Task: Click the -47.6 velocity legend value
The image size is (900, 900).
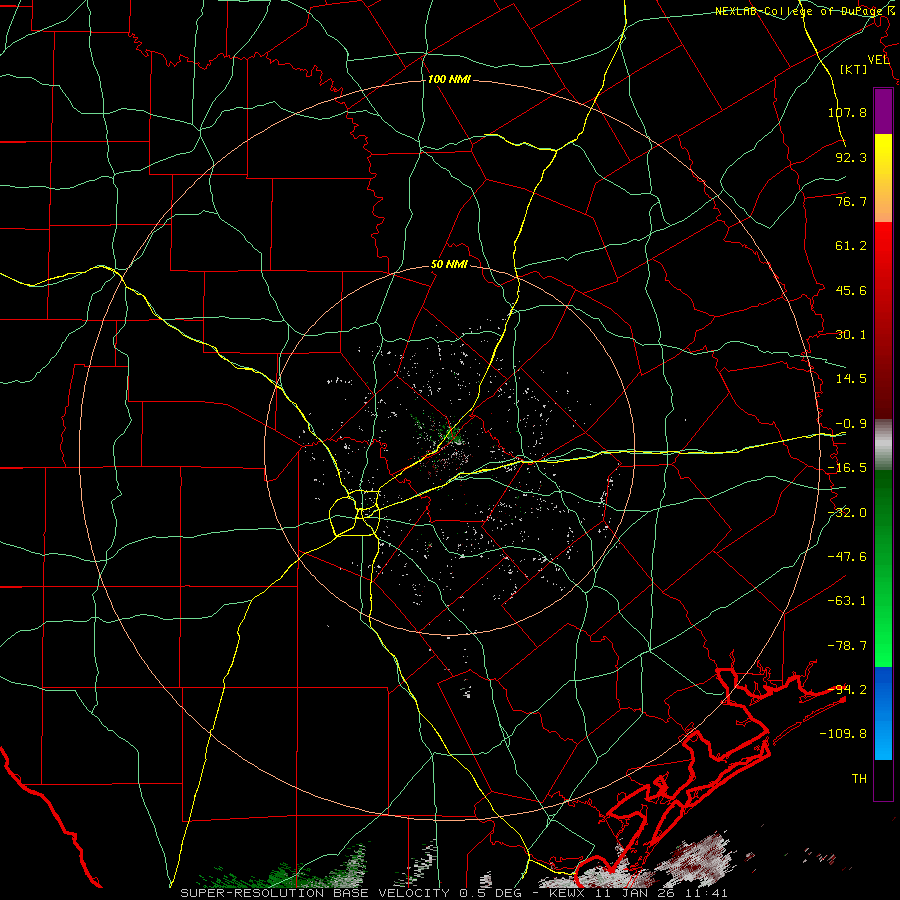Action: point(847,557)
